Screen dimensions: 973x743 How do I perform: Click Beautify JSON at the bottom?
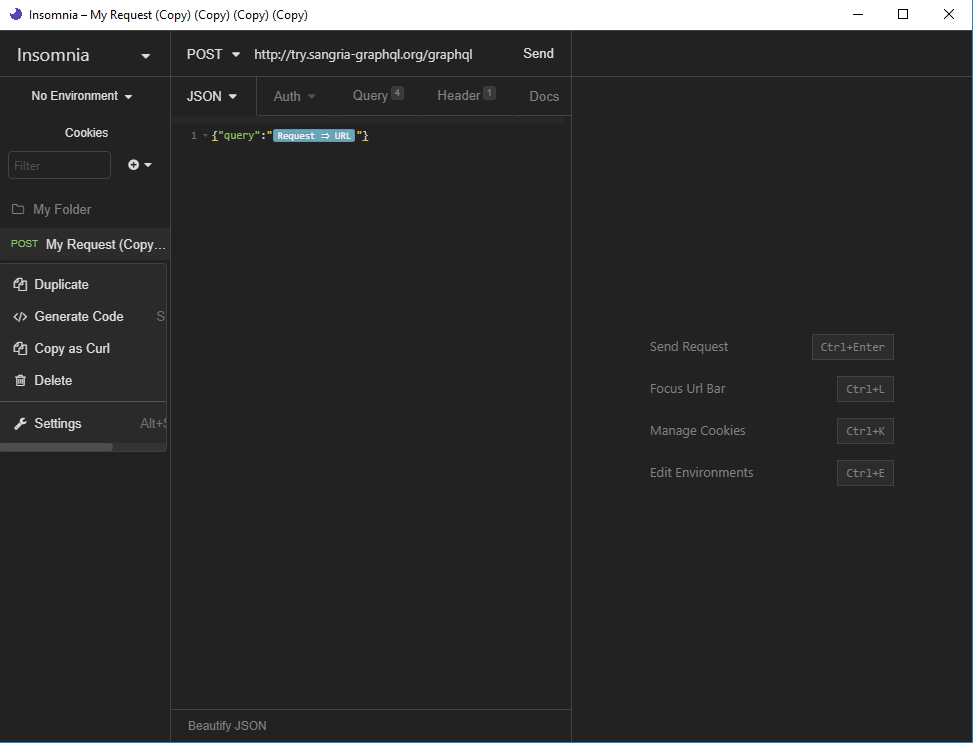coord(227,726)
